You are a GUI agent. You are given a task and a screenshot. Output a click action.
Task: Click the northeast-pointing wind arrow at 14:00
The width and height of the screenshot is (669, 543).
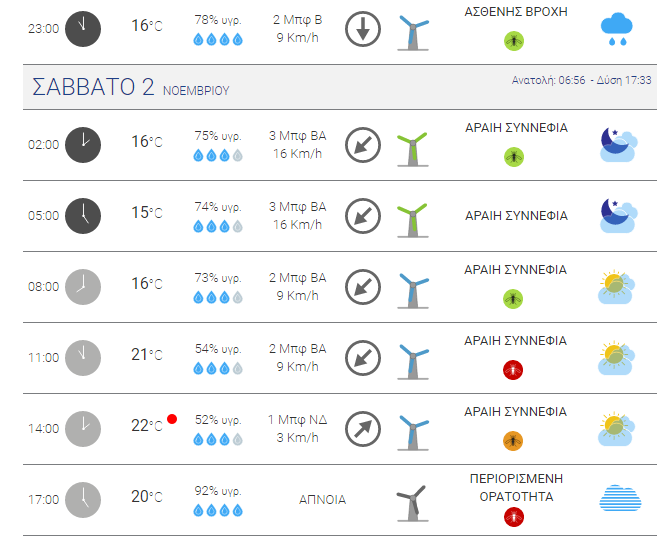(363, 429)
